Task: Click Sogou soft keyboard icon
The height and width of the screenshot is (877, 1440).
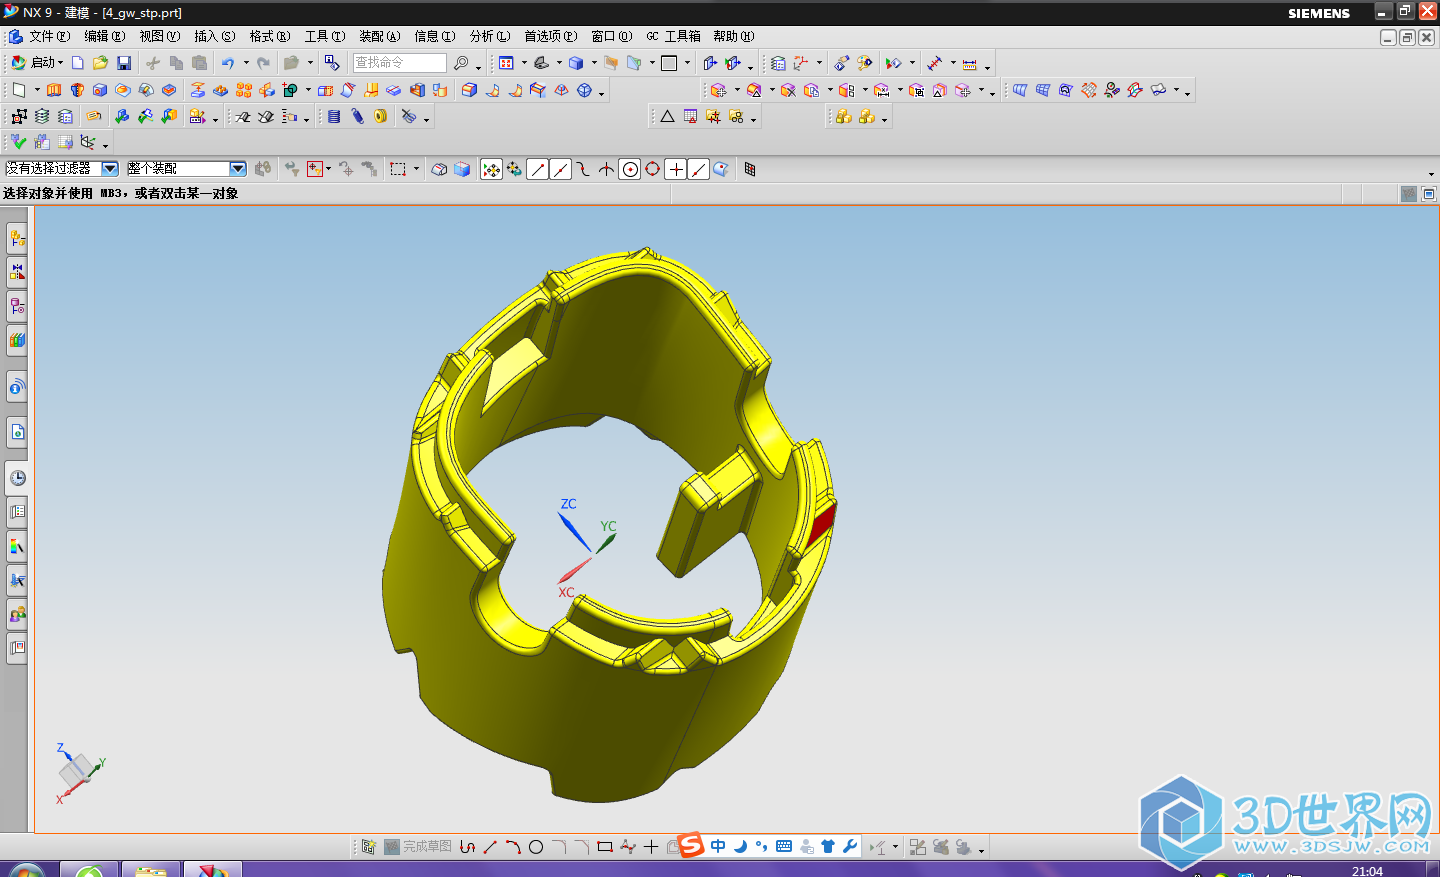Action: 784,846
